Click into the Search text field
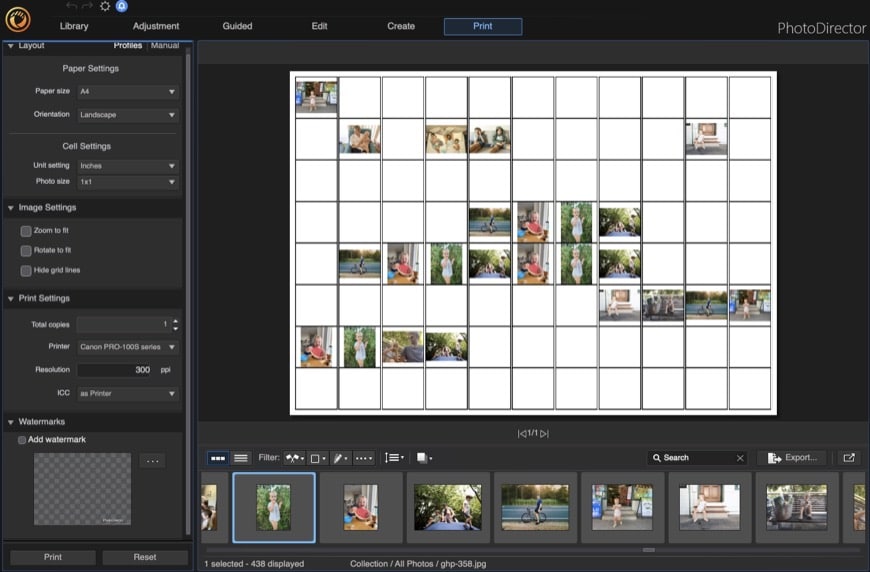Viewport: 870px width, 572px height. coord(698,458)
